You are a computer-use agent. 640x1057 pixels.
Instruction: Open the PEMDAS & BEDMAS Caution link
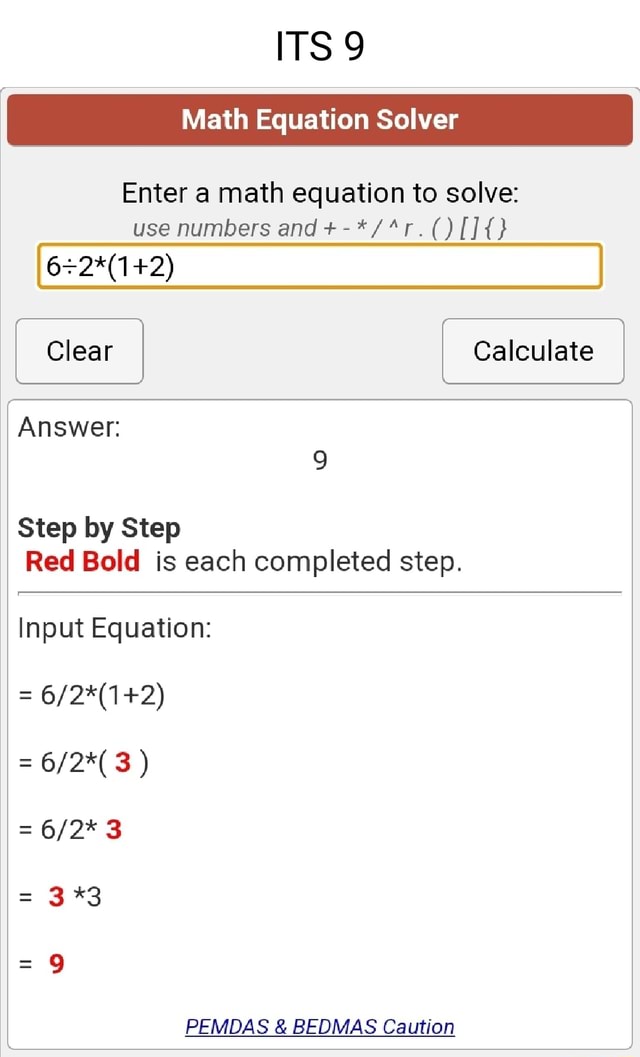click(320, 1027)
